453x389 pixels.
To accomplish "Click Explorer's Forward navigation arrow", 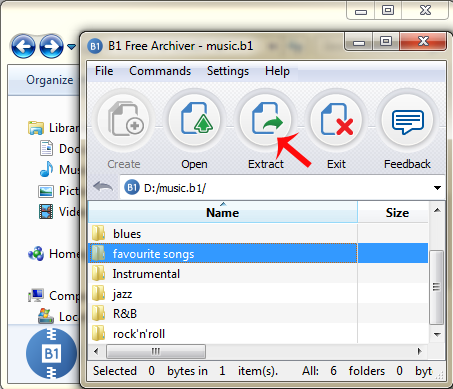I will (x=51, y=46).
